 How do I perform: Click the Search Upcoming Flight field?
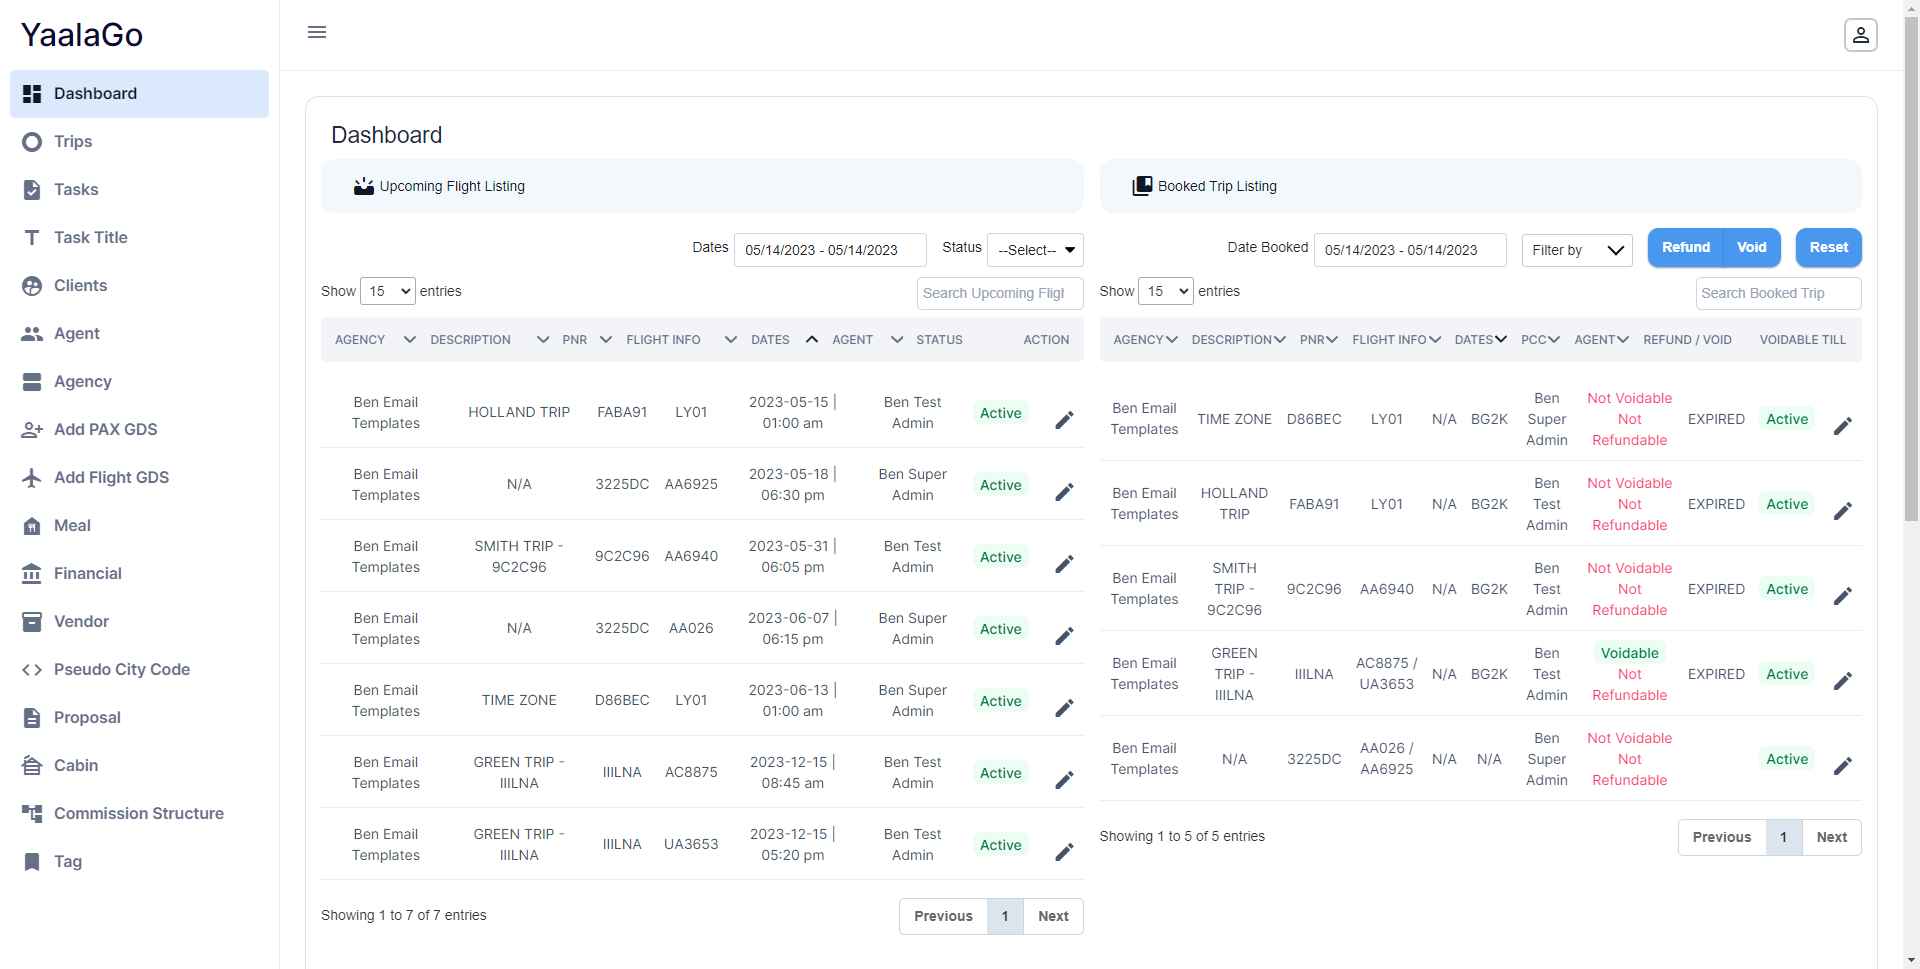pyautogui.click(x=1000, y=293)
